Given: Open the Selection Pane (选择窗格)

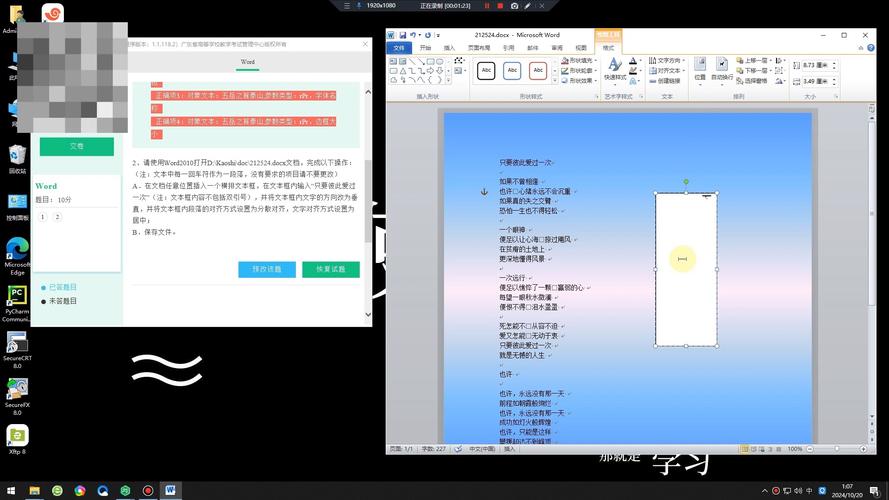Looking at the screenshot, I should [x=755, y=81].
